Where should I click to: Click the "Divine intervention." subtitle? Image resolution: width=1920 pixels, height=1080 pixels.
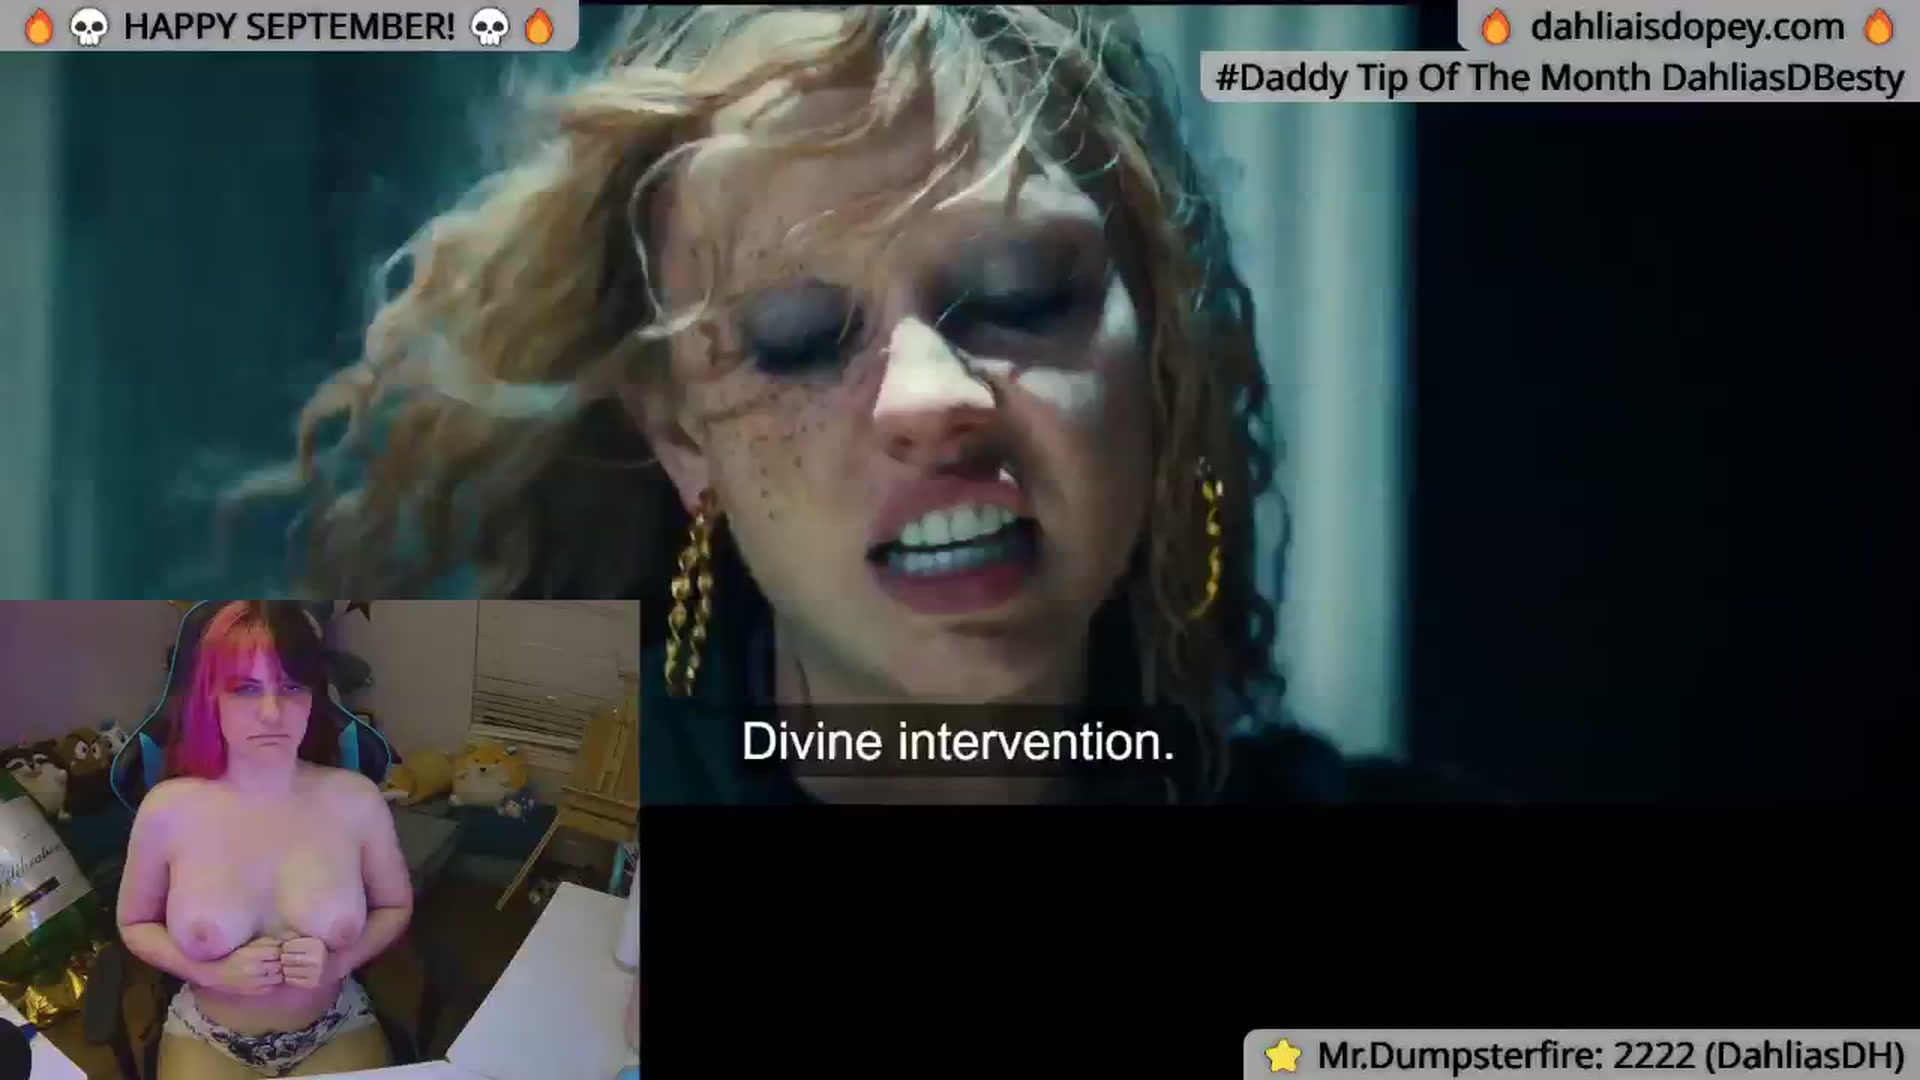coord(958,742)
